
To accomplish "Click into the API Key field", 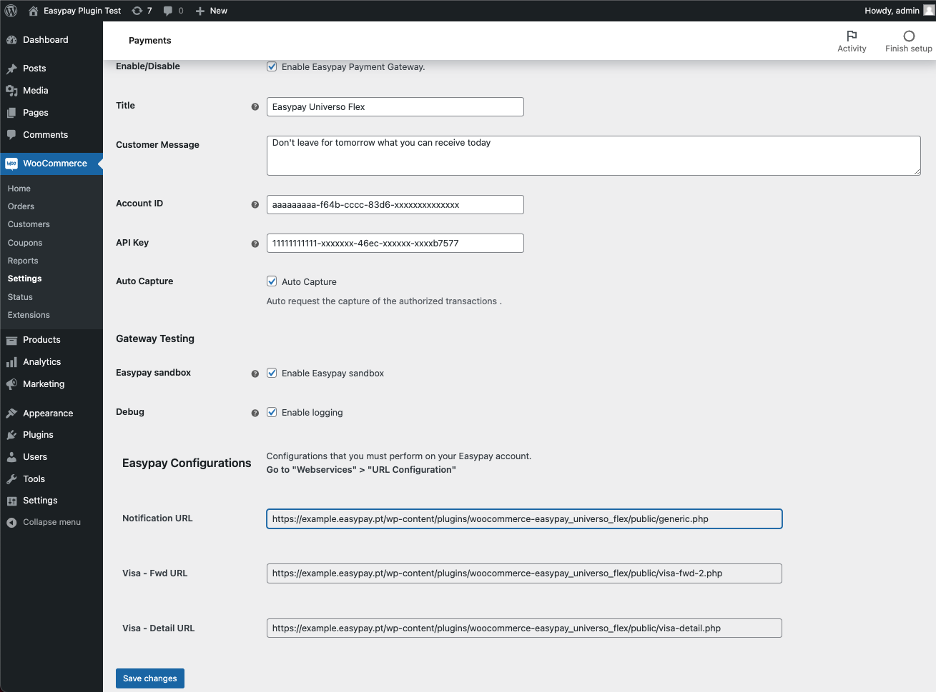I will [395, 243].
